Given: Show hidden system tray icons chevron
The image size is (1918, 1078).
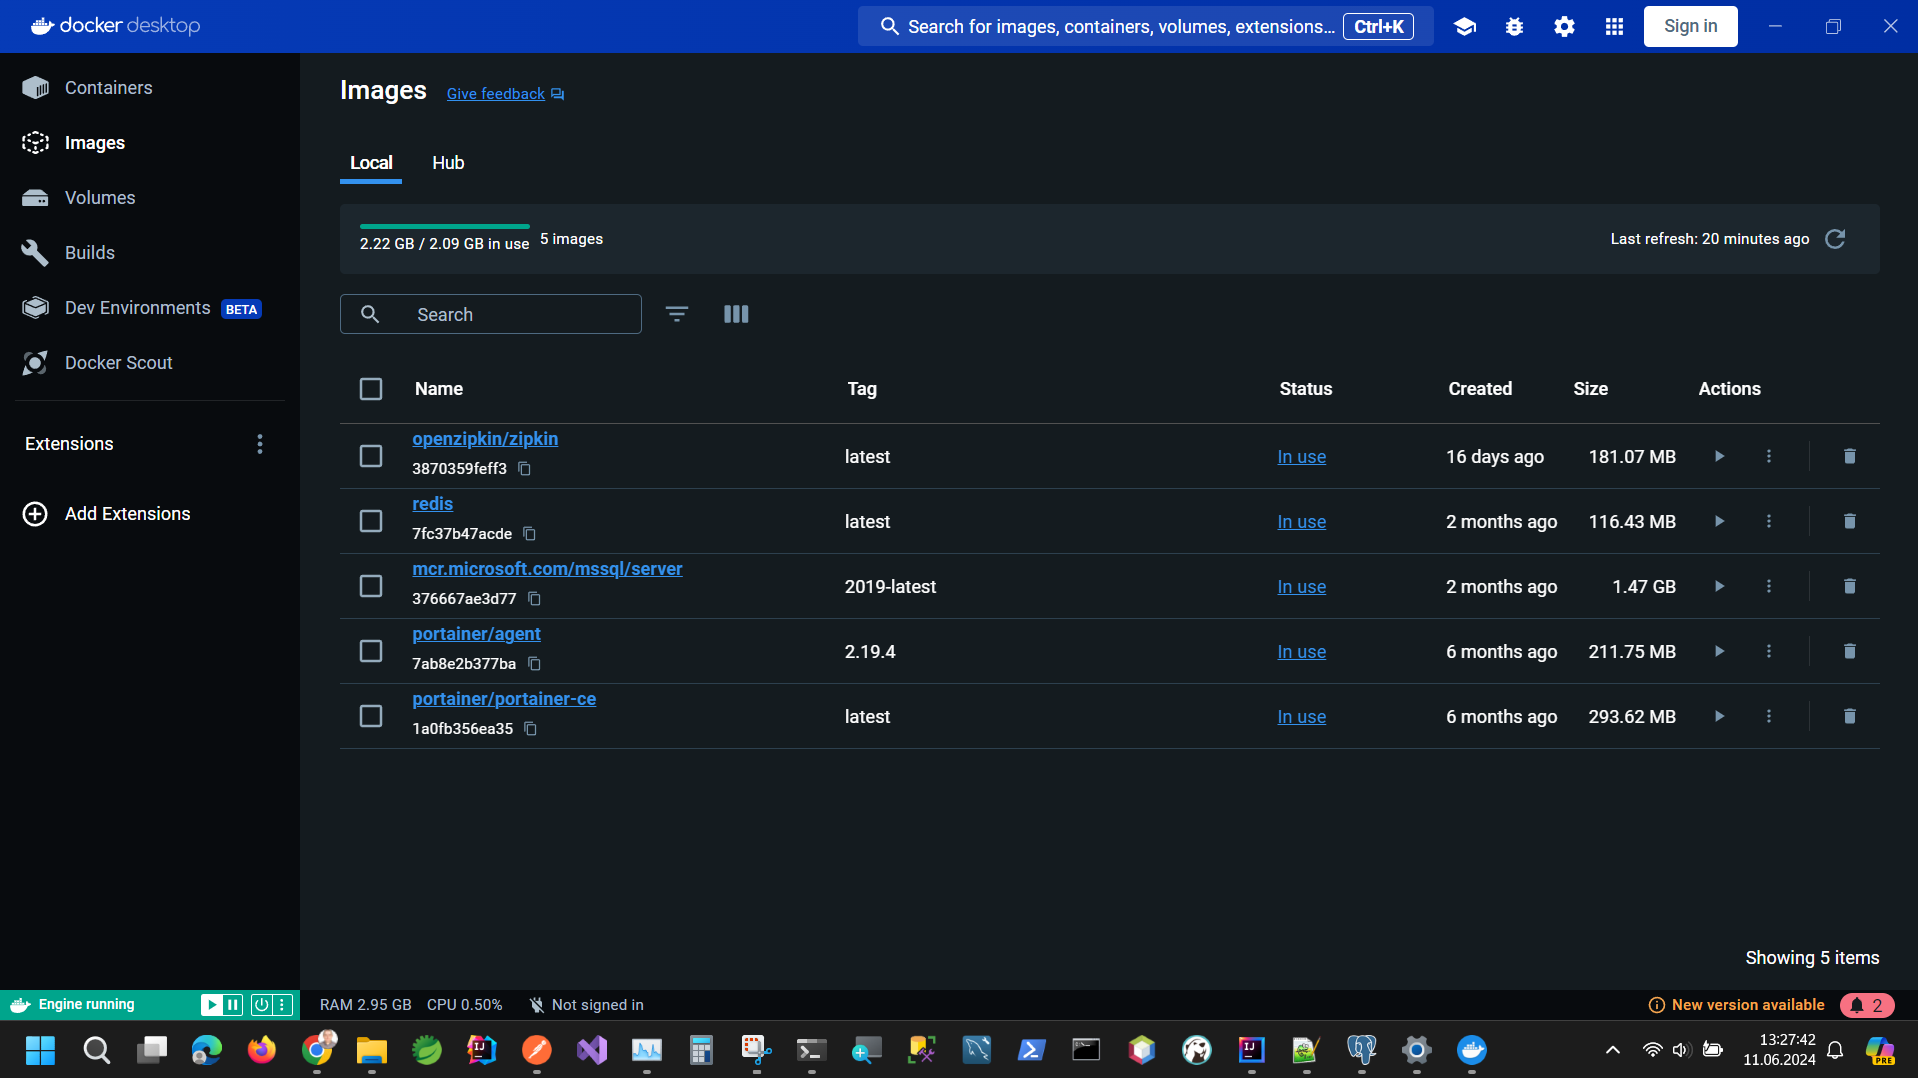Looking at the screenshot, I should pyautogui.click(x=1612, y=1050).
